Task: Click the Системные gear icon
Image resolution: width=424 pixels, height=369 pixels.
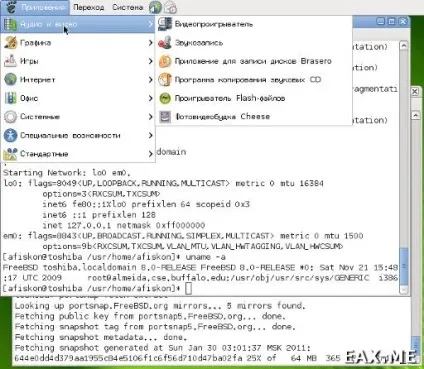Action: 10,117
